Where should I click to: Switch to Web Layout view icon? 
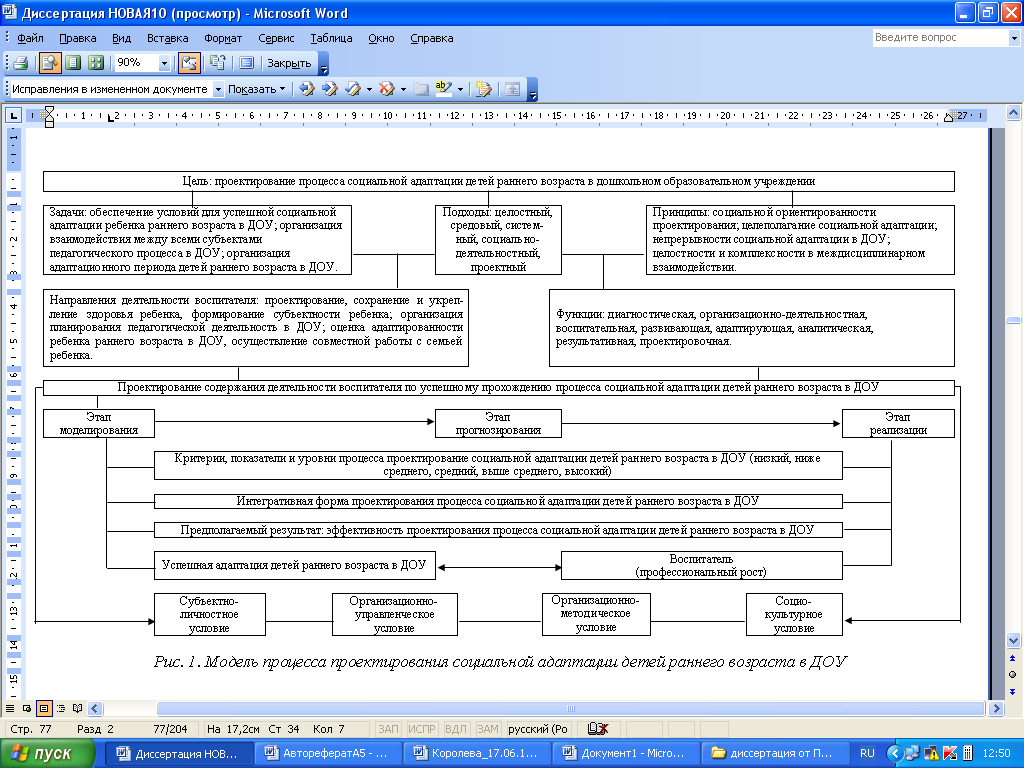(x=27, y=708)
